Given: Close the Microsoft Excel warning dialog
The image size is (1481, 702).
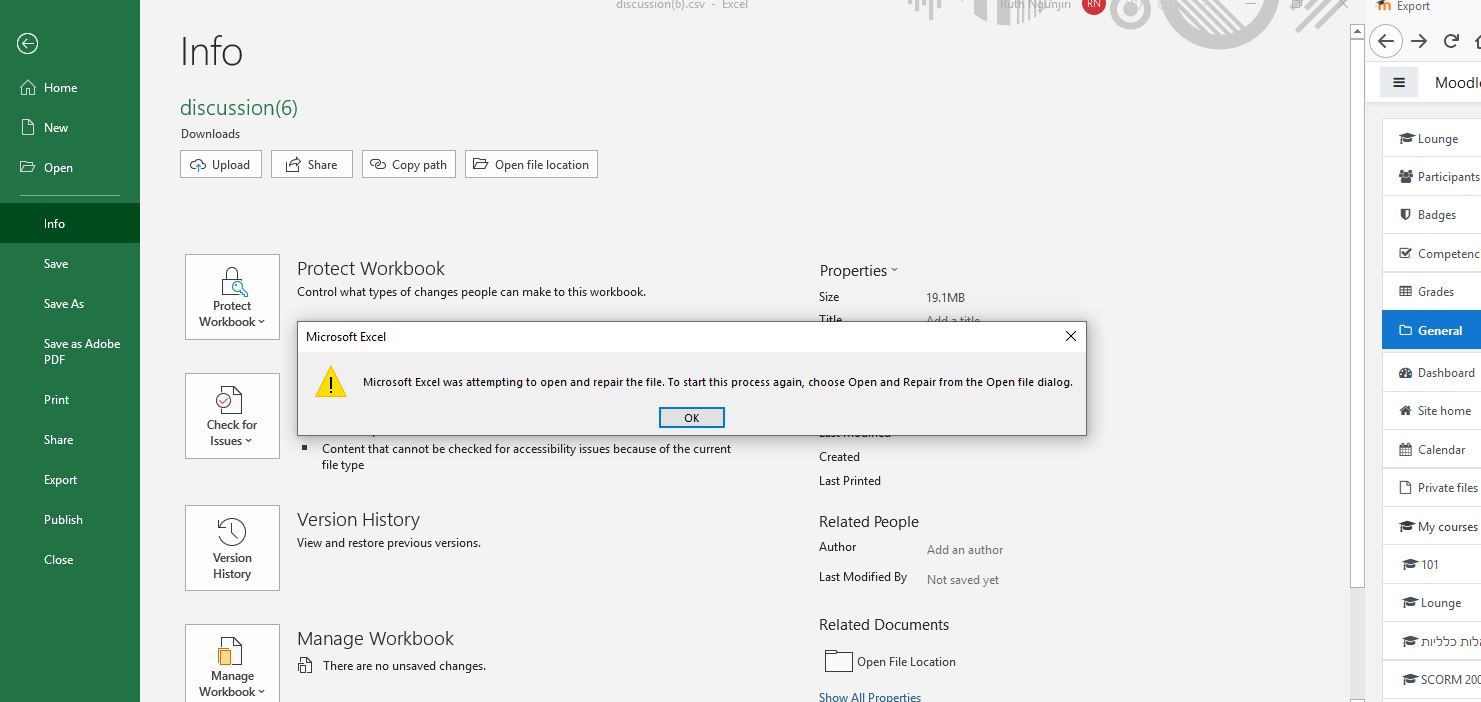Looking at the screenshot, I should coord(1070,337).
